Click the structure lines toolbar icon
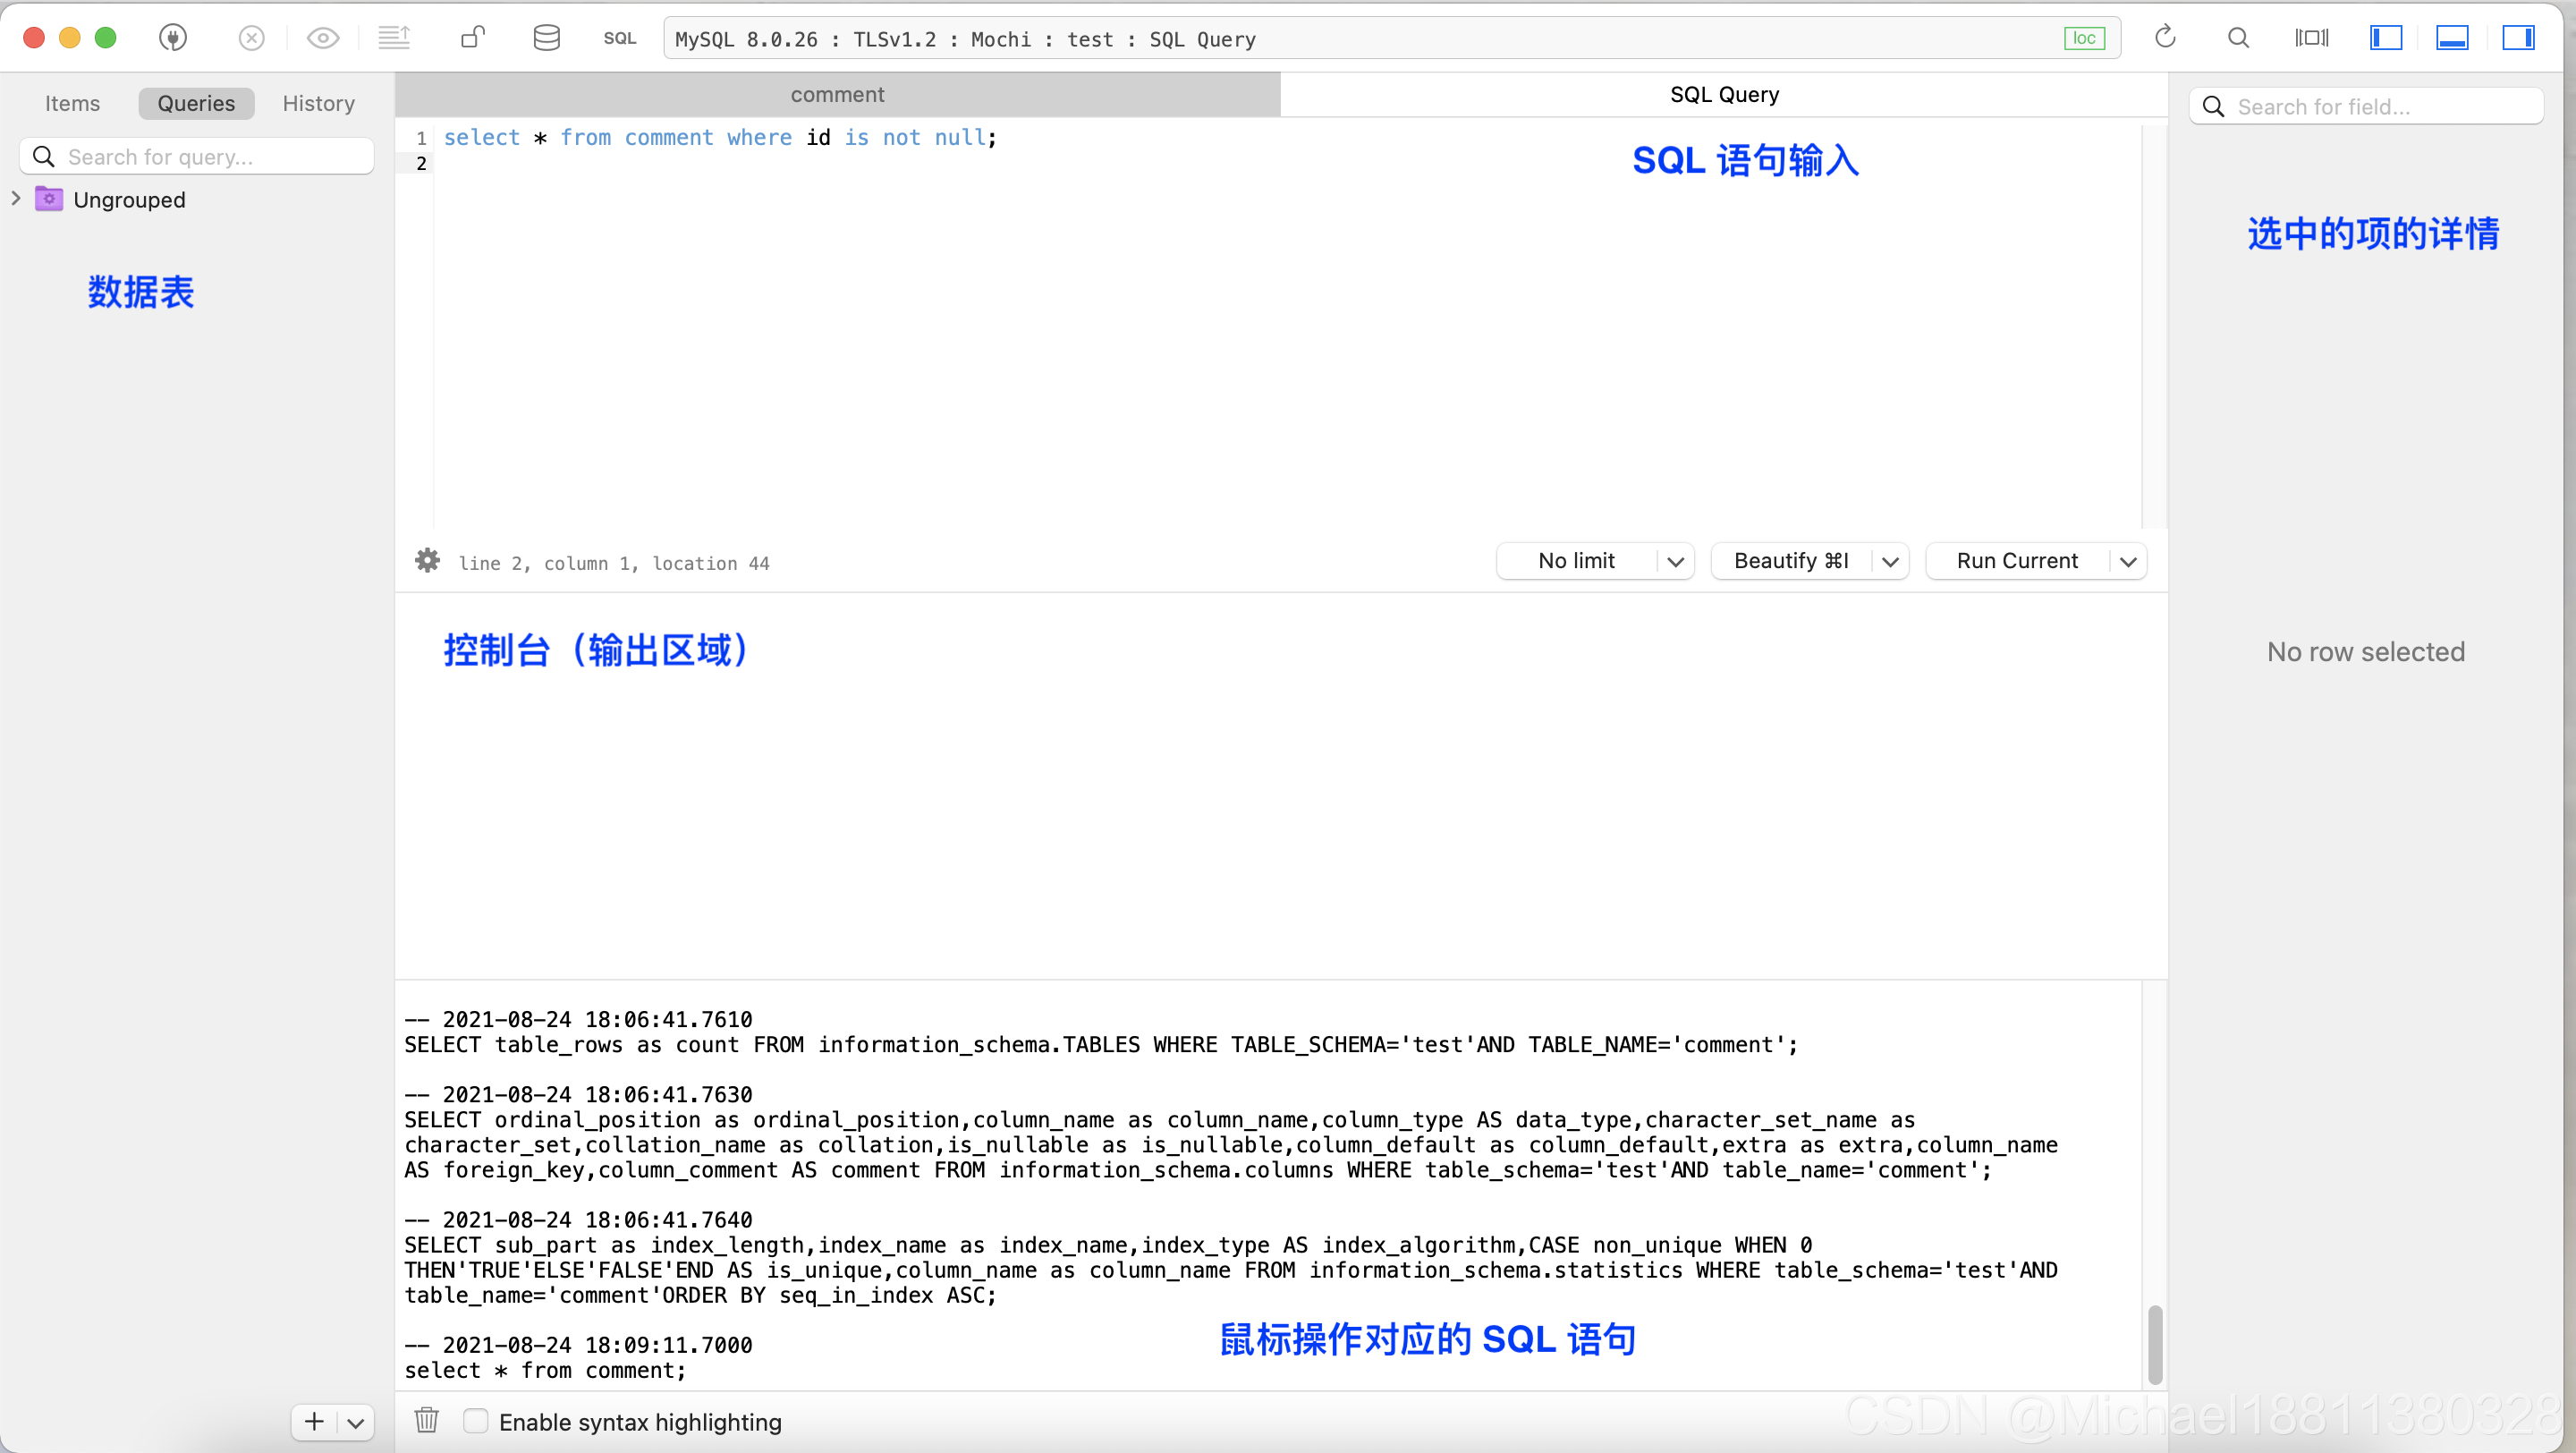This screenshot has width=2576, height=1453. click(394, 38)
